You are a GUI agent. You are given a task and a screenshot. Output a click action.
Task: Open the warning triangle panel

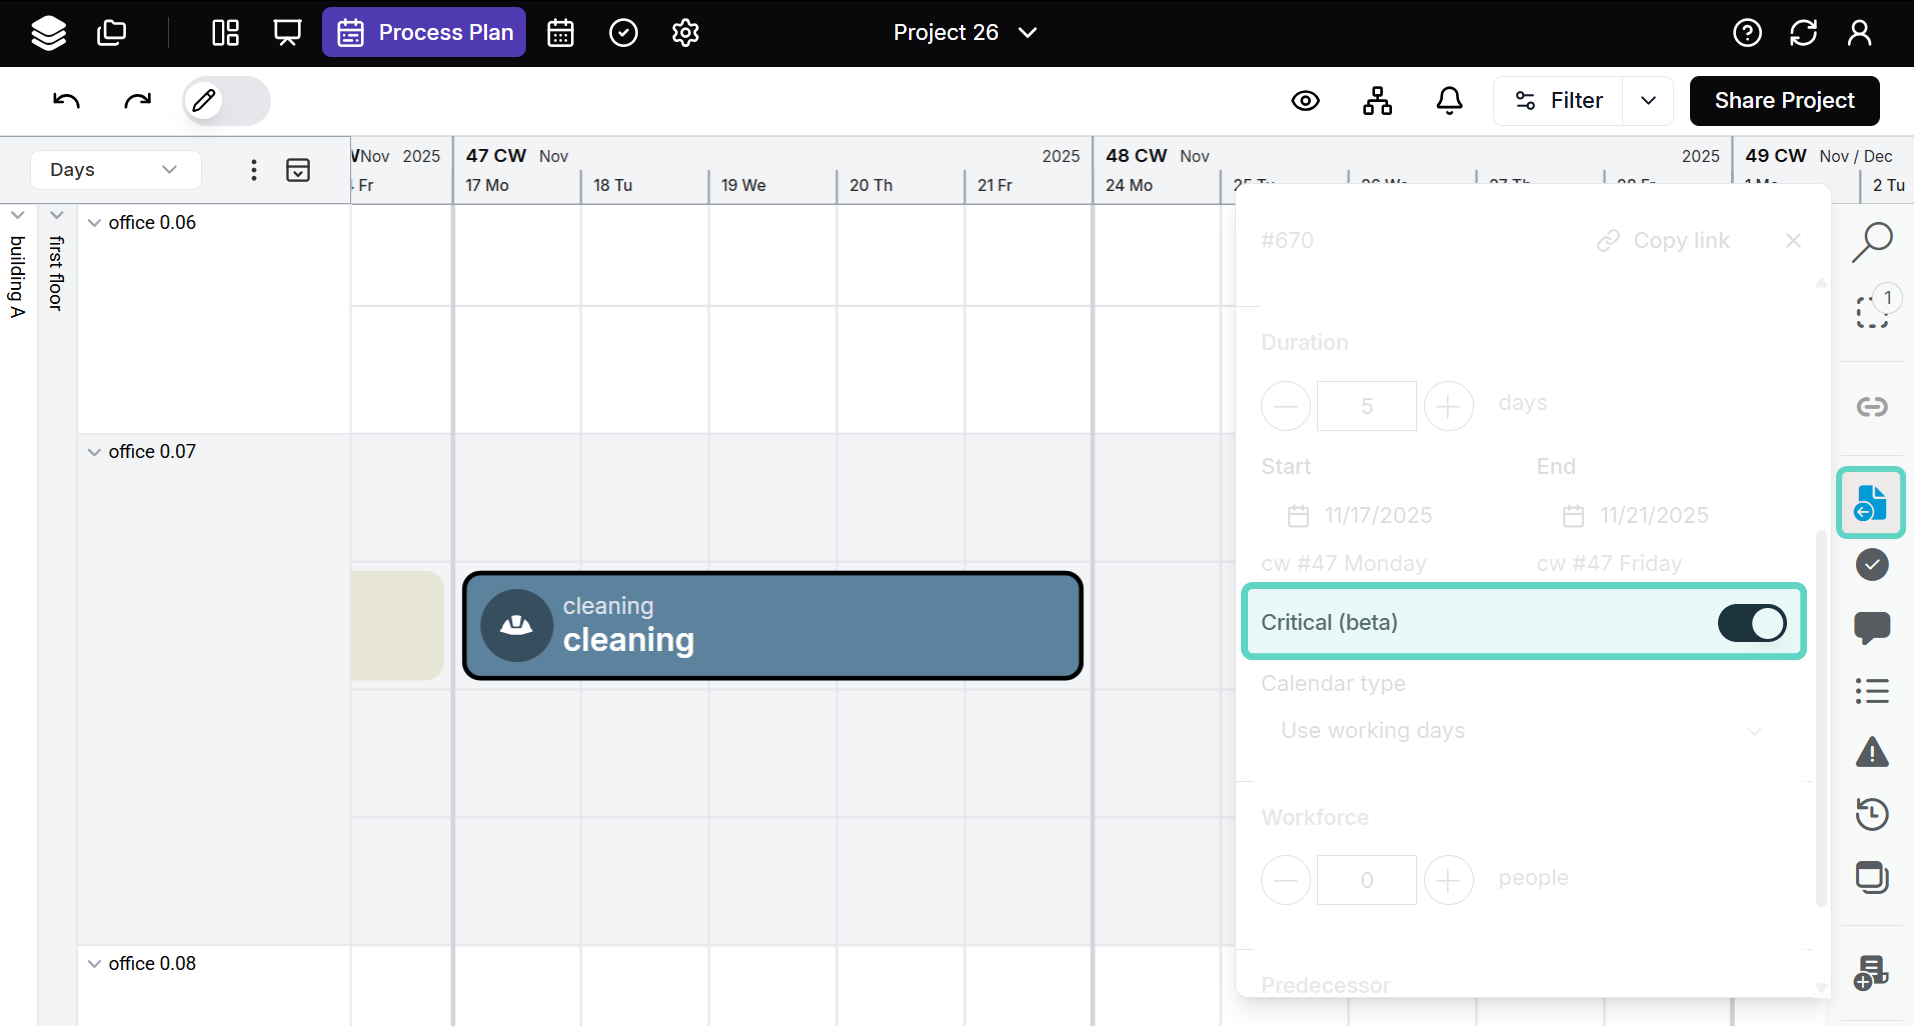[1872, 752]
